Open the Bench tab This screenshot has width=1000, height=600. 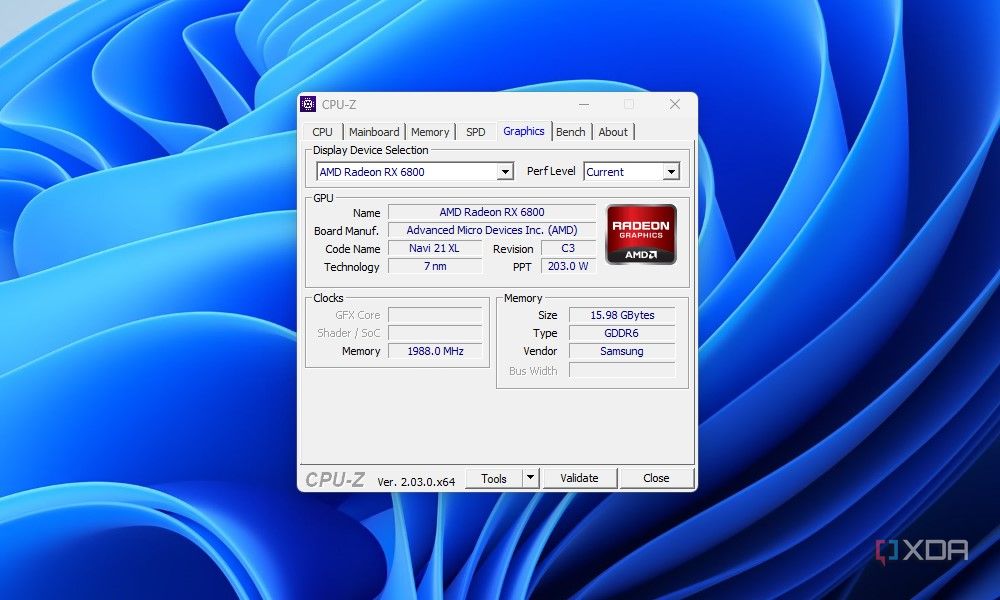coord(570,132)
